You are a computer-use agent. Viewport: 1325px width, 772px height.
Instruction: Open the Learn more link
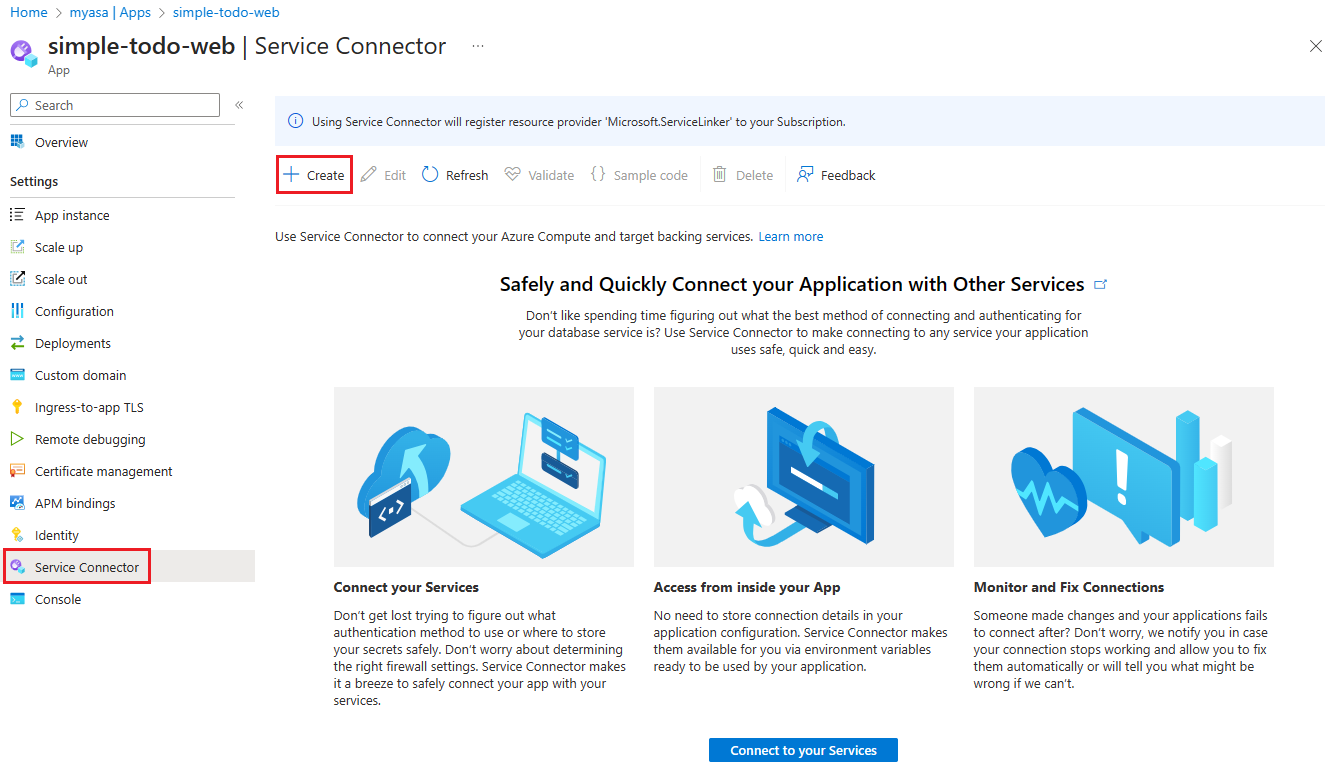pyautogui.click(x=791, y=237)
